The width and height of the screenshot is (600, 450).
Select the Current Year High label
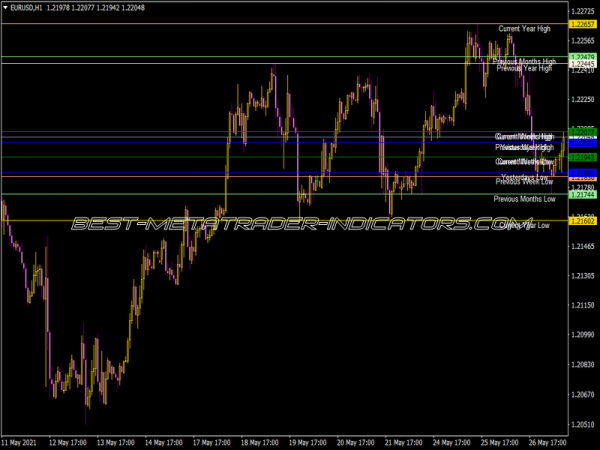click(524, 29)
